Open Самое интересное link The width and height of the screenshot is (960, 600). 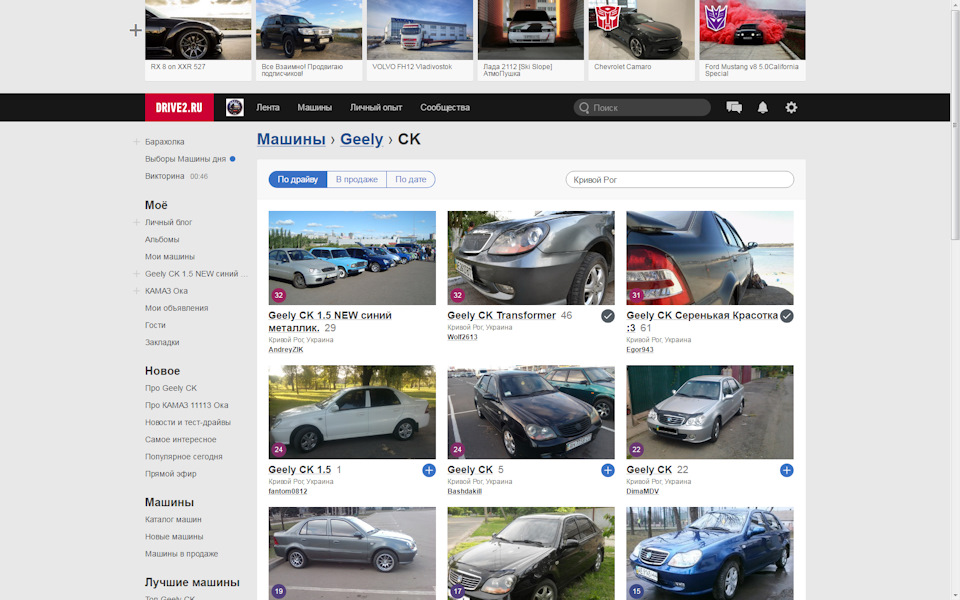pyautogui.click(x=181, y=440)
